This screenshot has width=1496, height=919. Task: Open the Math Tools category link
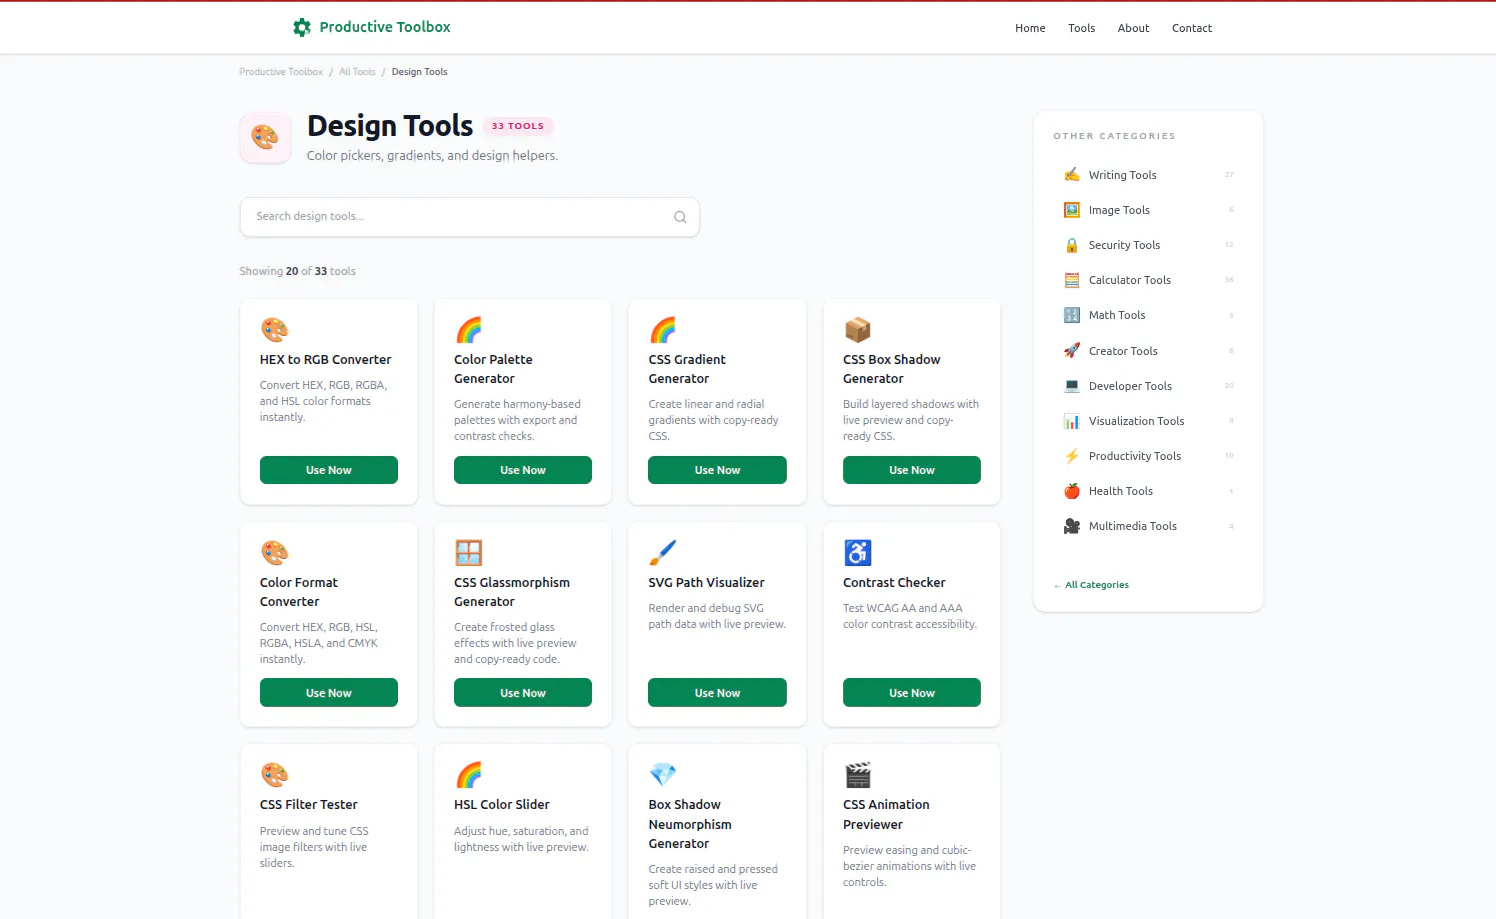coord(1148,315)
